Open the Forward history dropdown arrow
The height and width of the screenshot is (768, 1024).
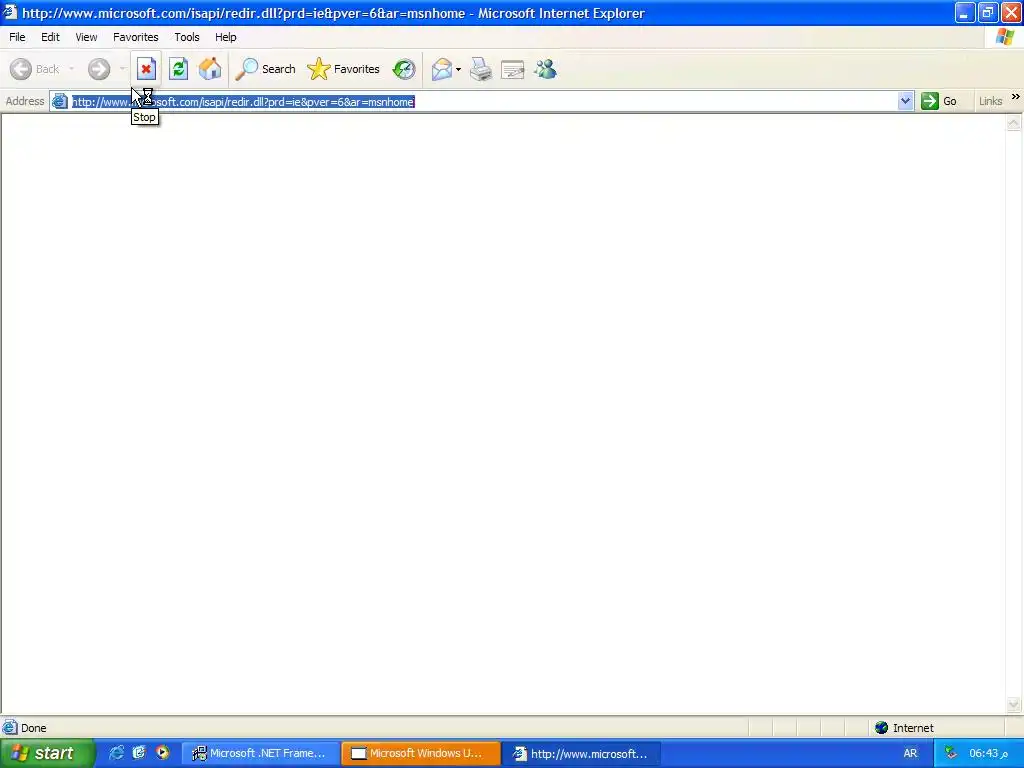pyautogui.click(x=122, y=69)
